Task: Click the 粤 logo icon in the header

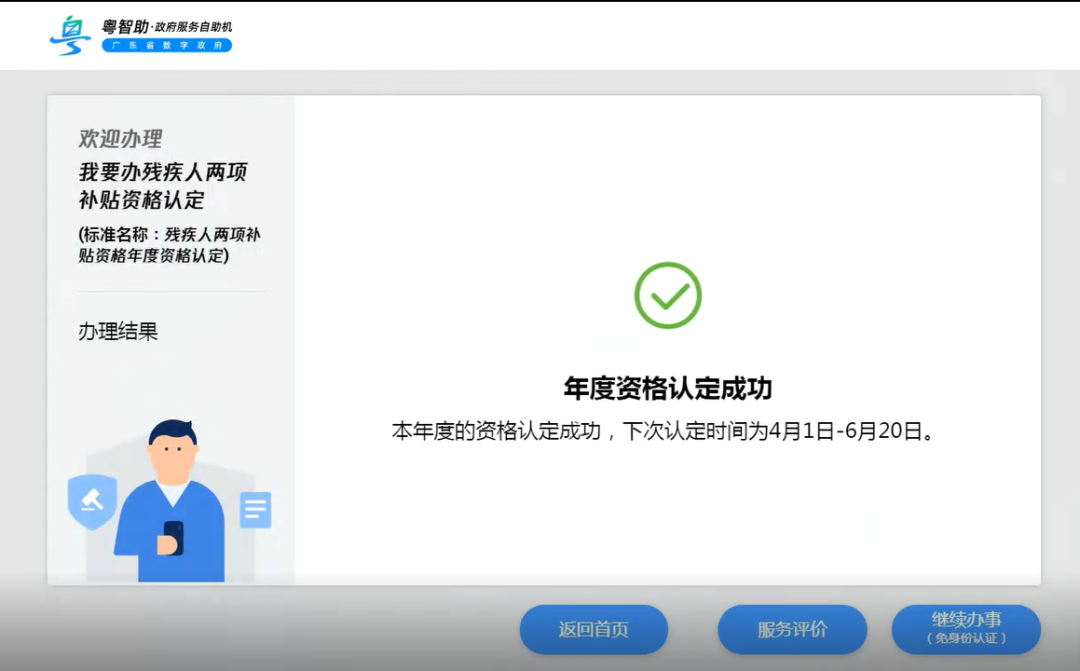Action: (68, 33)
